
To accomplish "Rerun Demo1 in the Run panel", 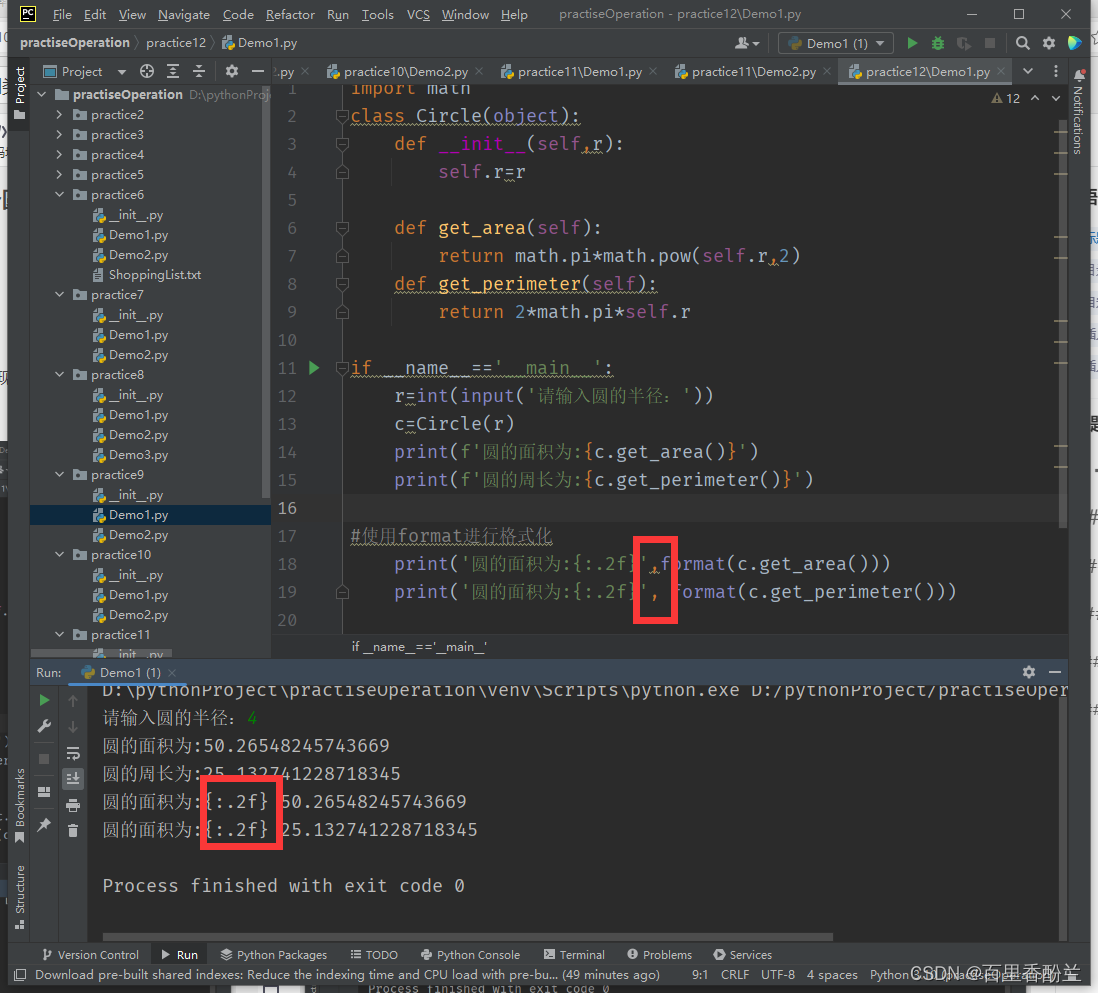I will pyautogui.click(x=44, y=700).
